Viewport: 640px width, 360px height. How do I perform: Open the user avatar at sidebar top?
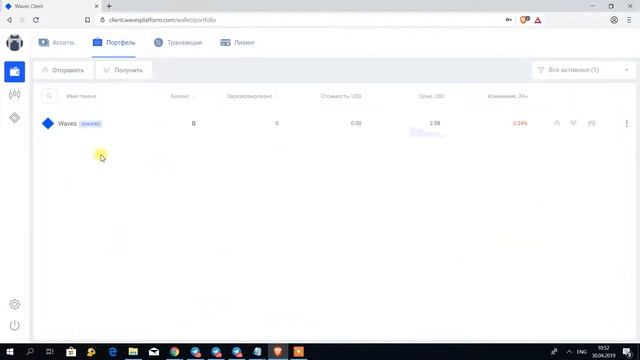point(14,42)
